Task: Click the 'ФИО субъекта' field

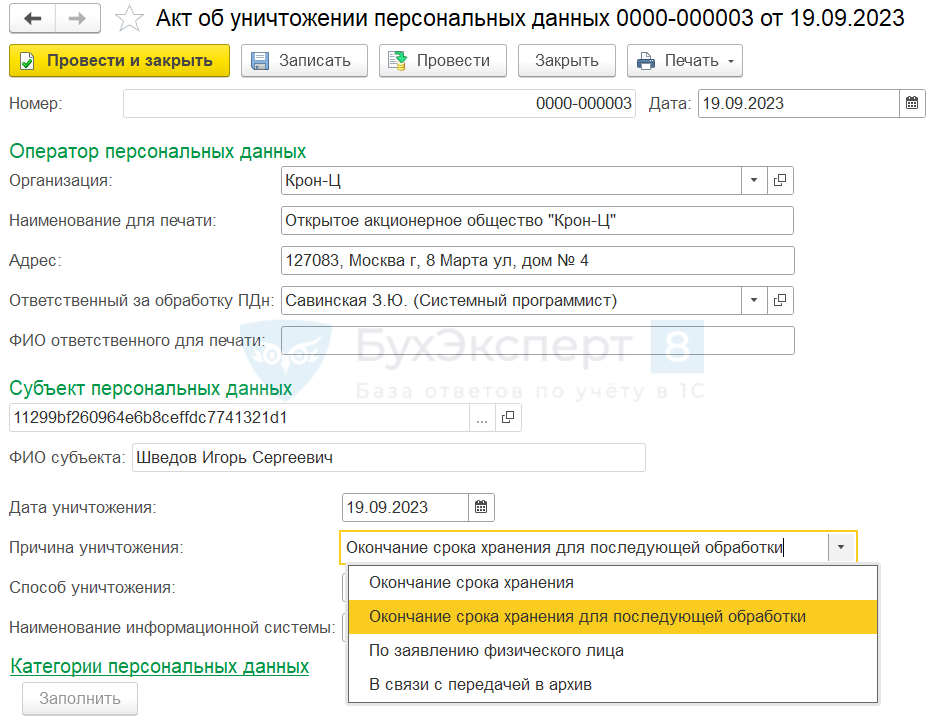Action: (x=389, y=457)
